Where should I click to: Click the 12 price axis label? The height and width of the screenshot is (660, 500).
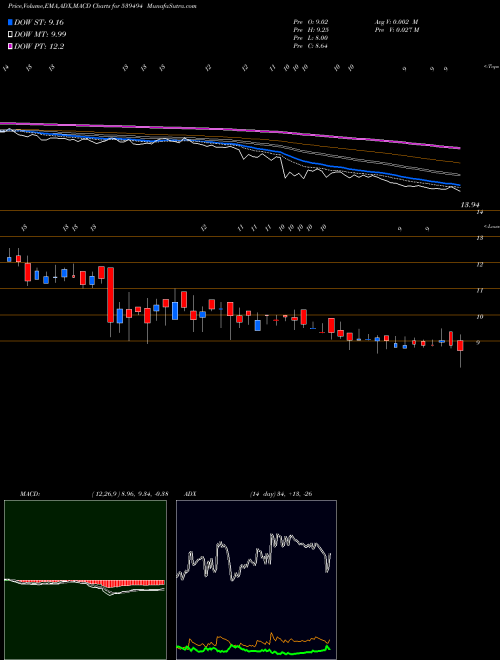(x=479, y=264)
